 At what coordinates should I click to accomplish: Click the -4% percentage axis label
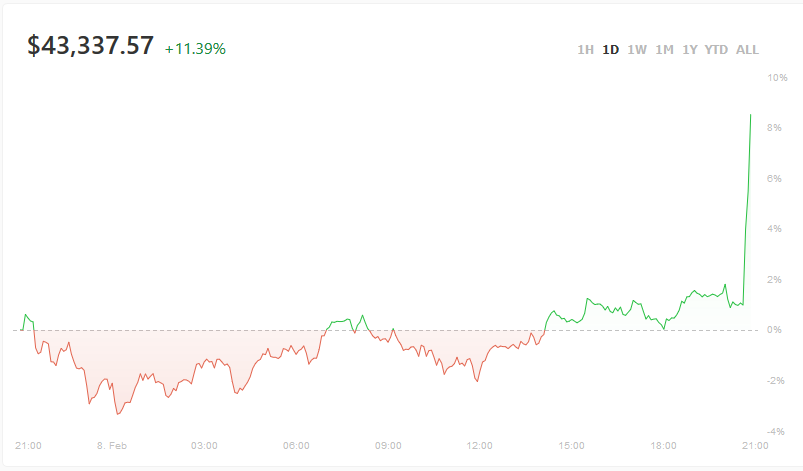(x=776, y=432)
